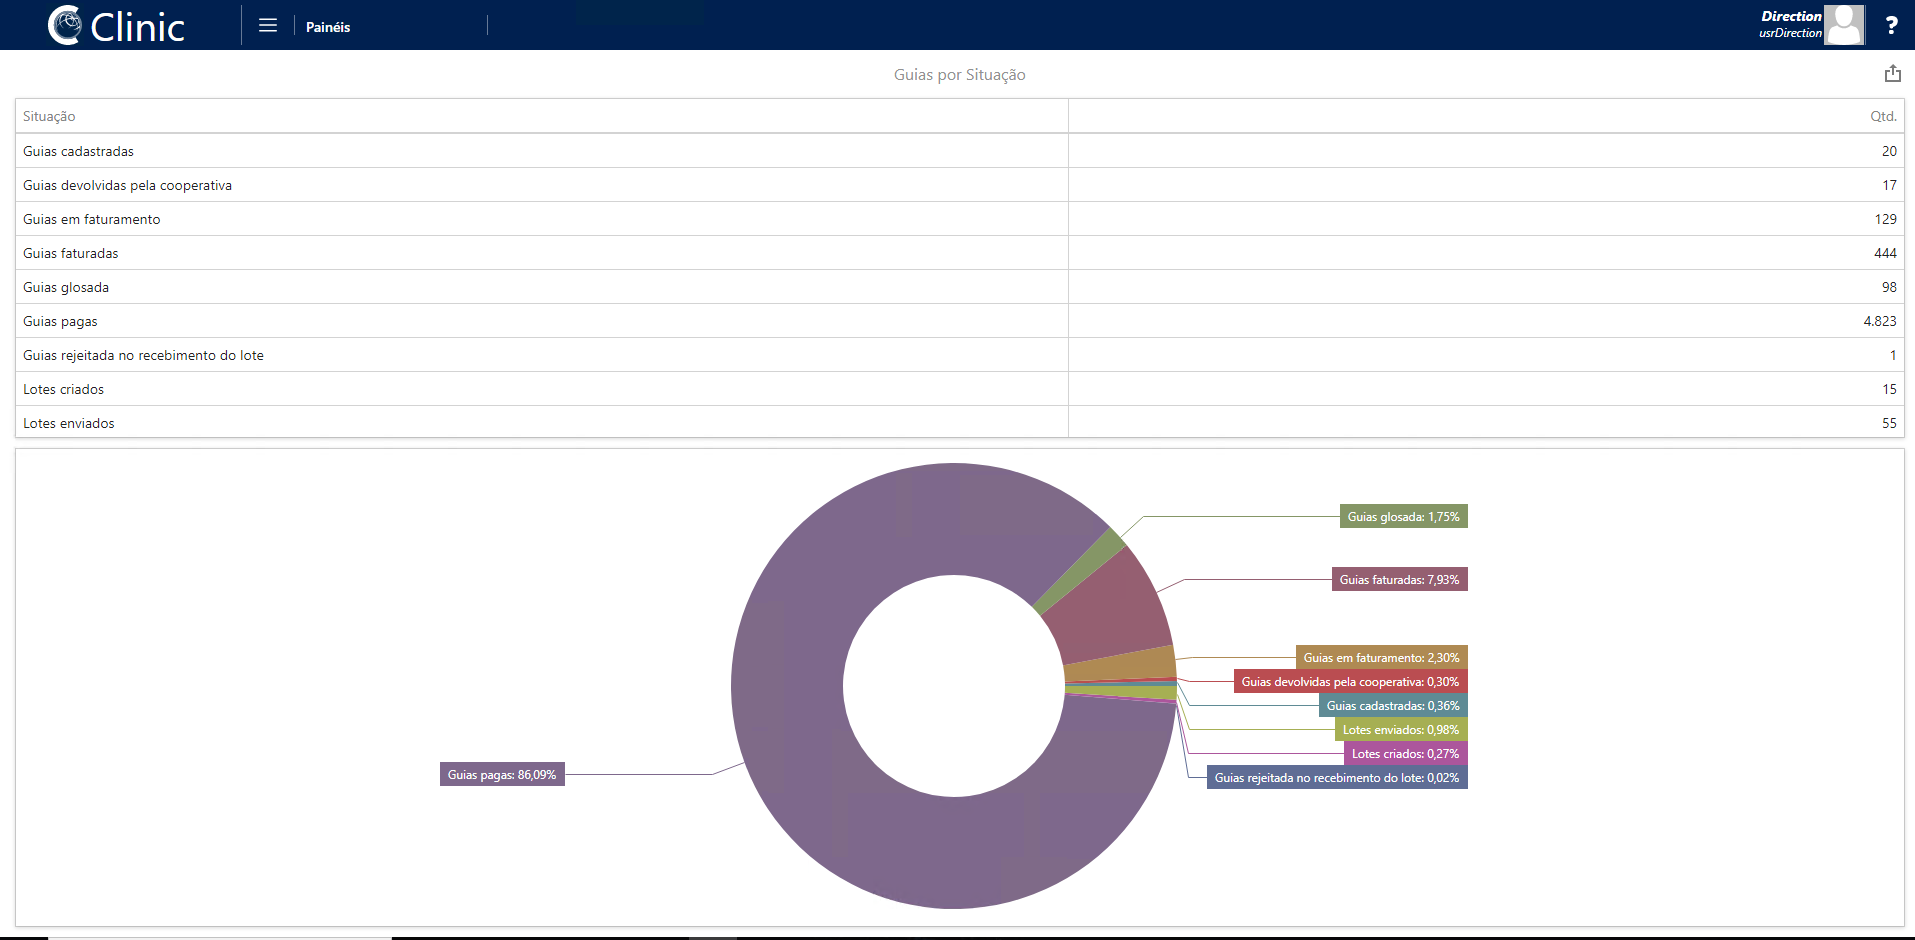
Task: Select the Guias em faturamento row
Action: 959,219
